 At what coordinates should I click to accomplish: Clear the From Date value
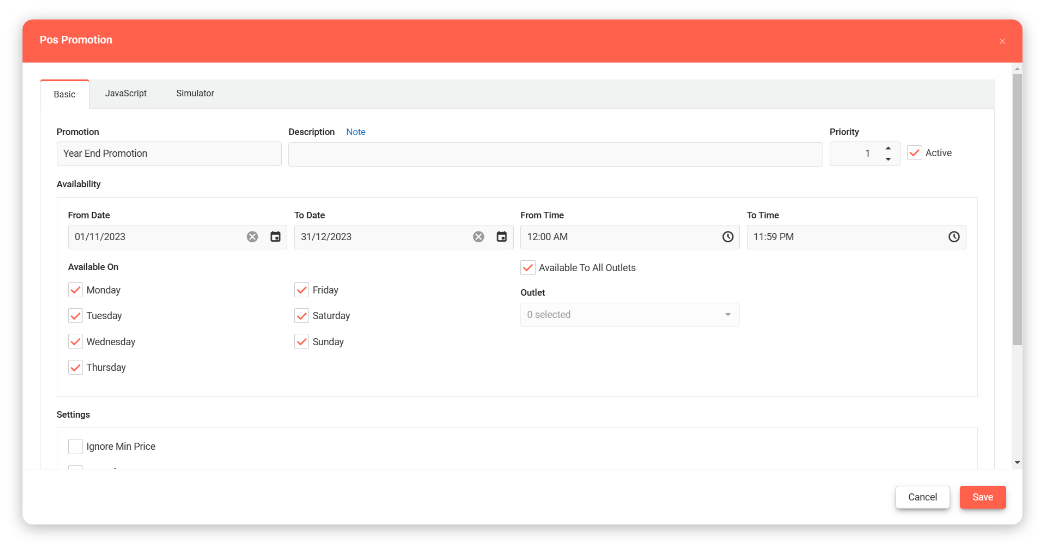coord(252,237)
